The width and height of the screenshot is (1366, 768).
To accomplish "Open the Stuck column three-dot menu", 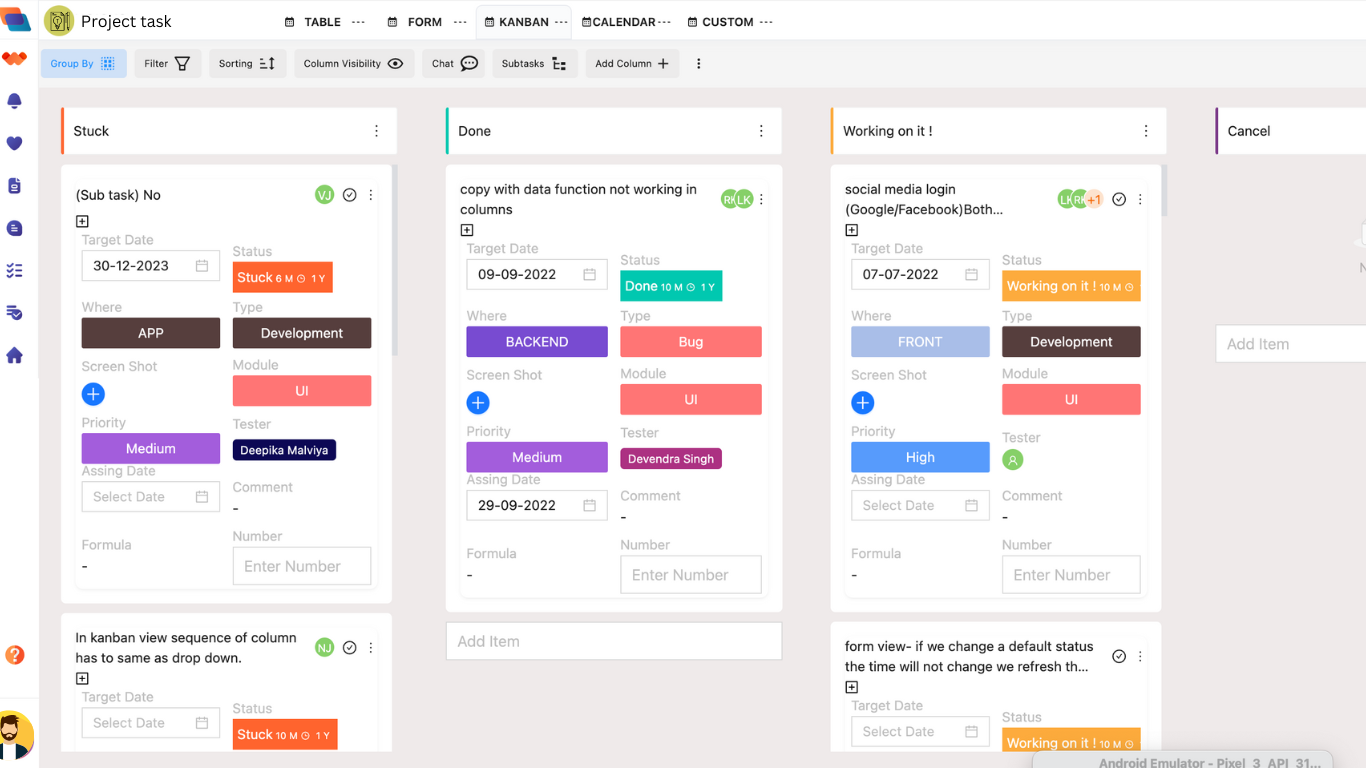I will click(376, 131).
